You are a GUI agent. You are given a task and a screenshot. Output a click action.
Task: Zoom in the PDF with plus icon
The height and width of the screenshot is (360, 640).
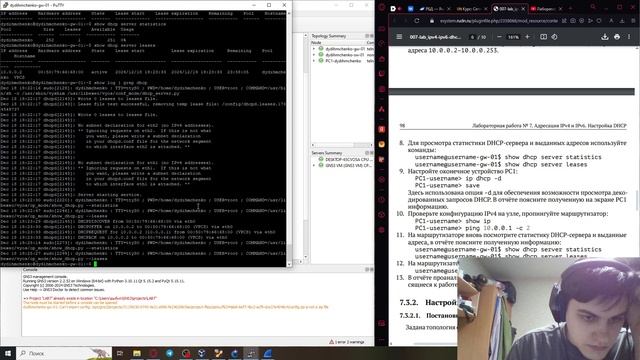[527, 37]
